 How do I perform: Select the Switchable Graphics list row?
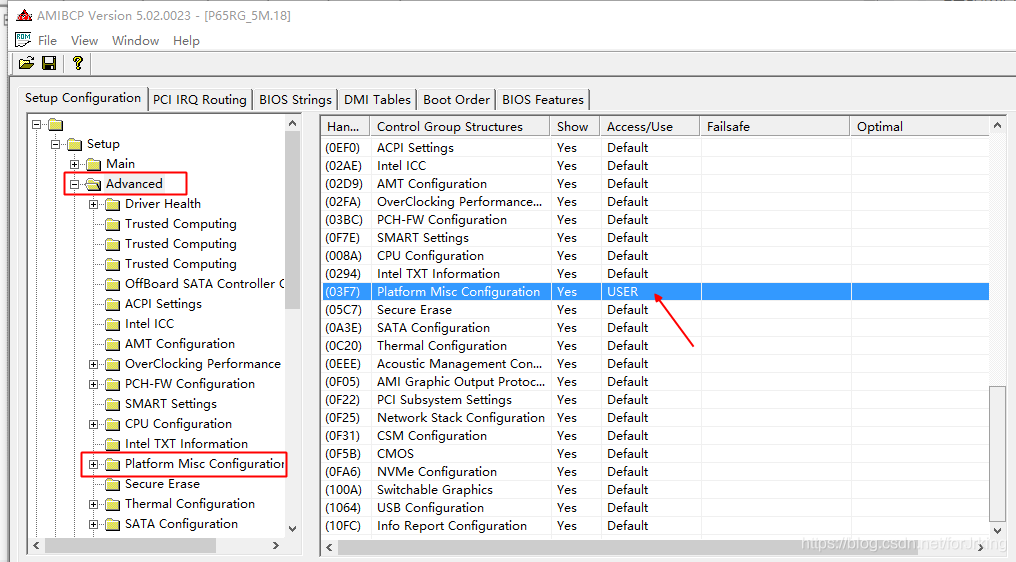pos(654,490)
